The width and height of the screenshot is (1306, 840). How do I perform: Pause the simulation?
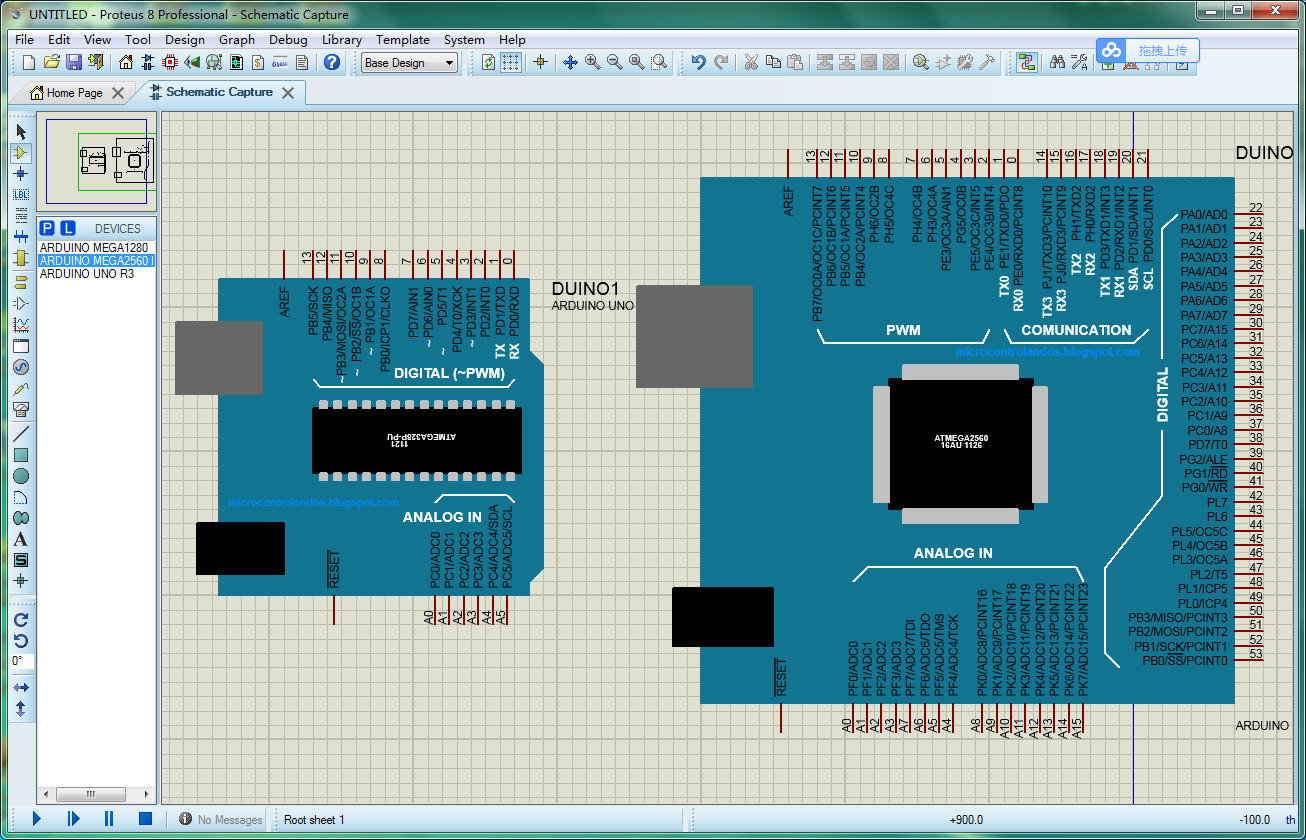109,819
